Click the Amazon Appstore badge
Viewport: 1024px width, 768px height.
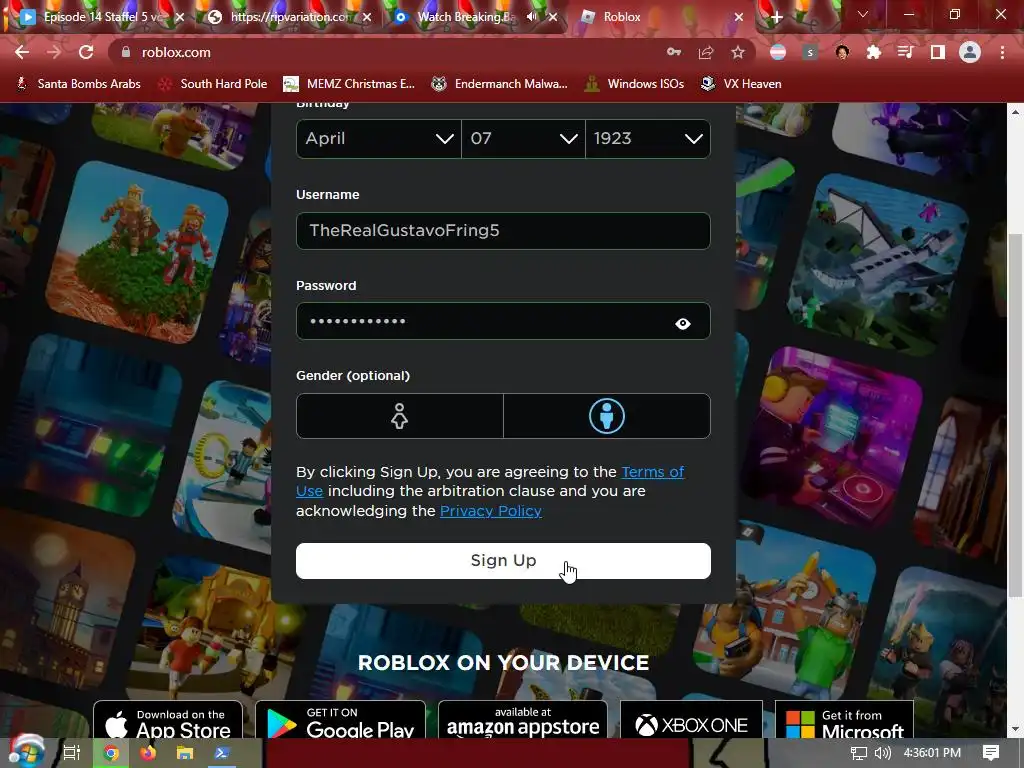523,720
